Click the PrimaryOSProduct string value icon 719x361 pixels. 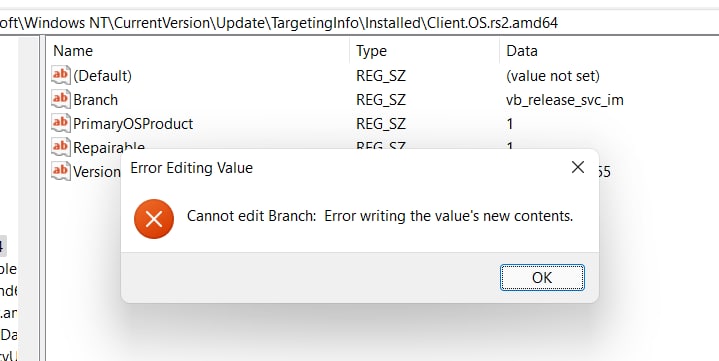pyautogui.click(x=61, y=123)
